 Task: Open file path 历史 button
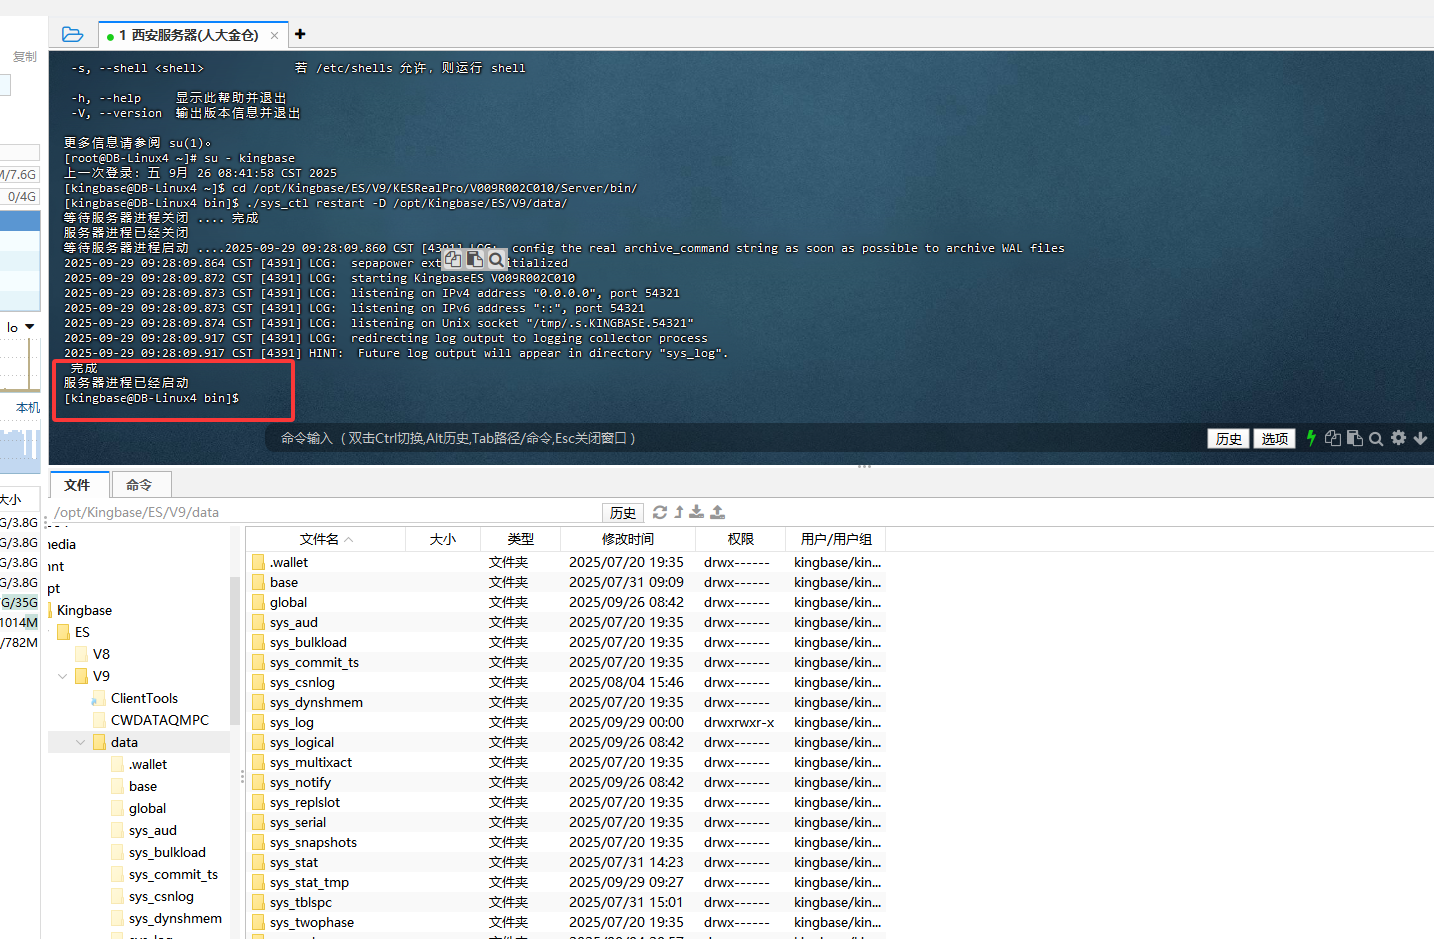(x=623, y=512)
